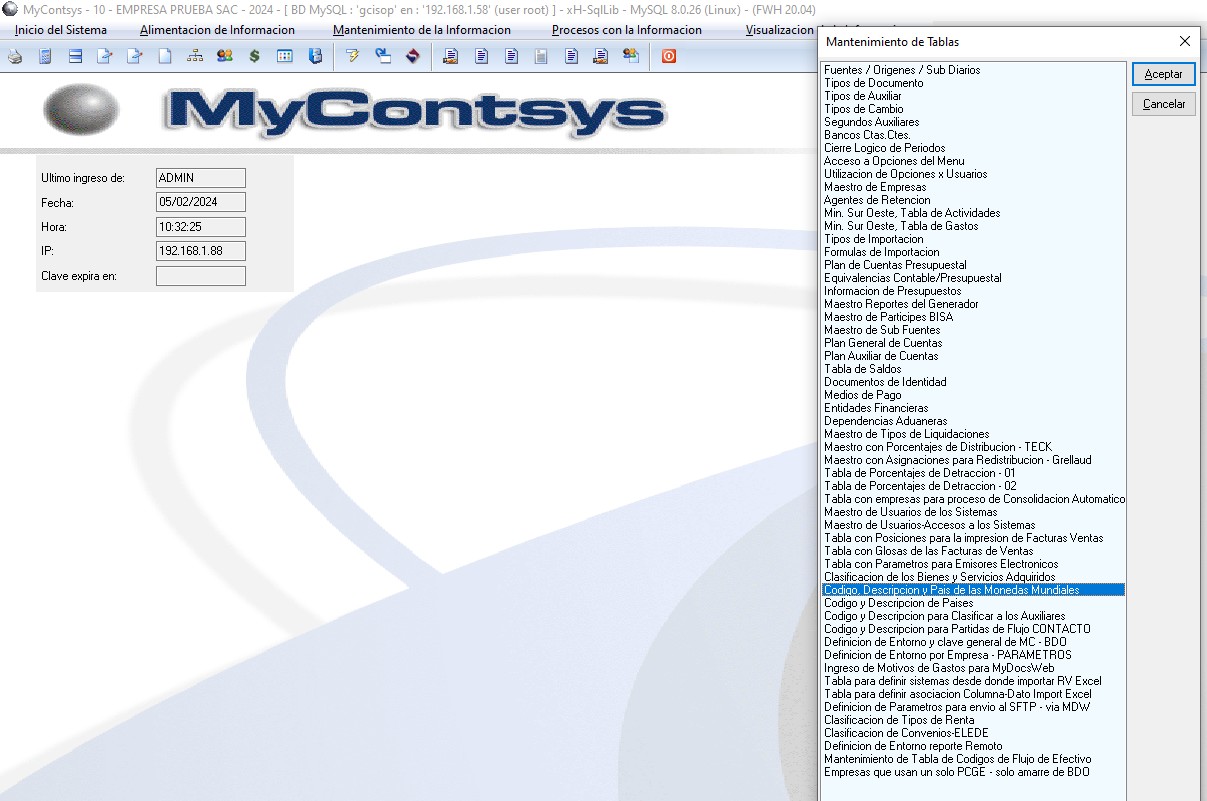Select Tipos de Cambio in the list
Screen dimensions: 1207x801
pyautogui.click(x=863, y=109)
